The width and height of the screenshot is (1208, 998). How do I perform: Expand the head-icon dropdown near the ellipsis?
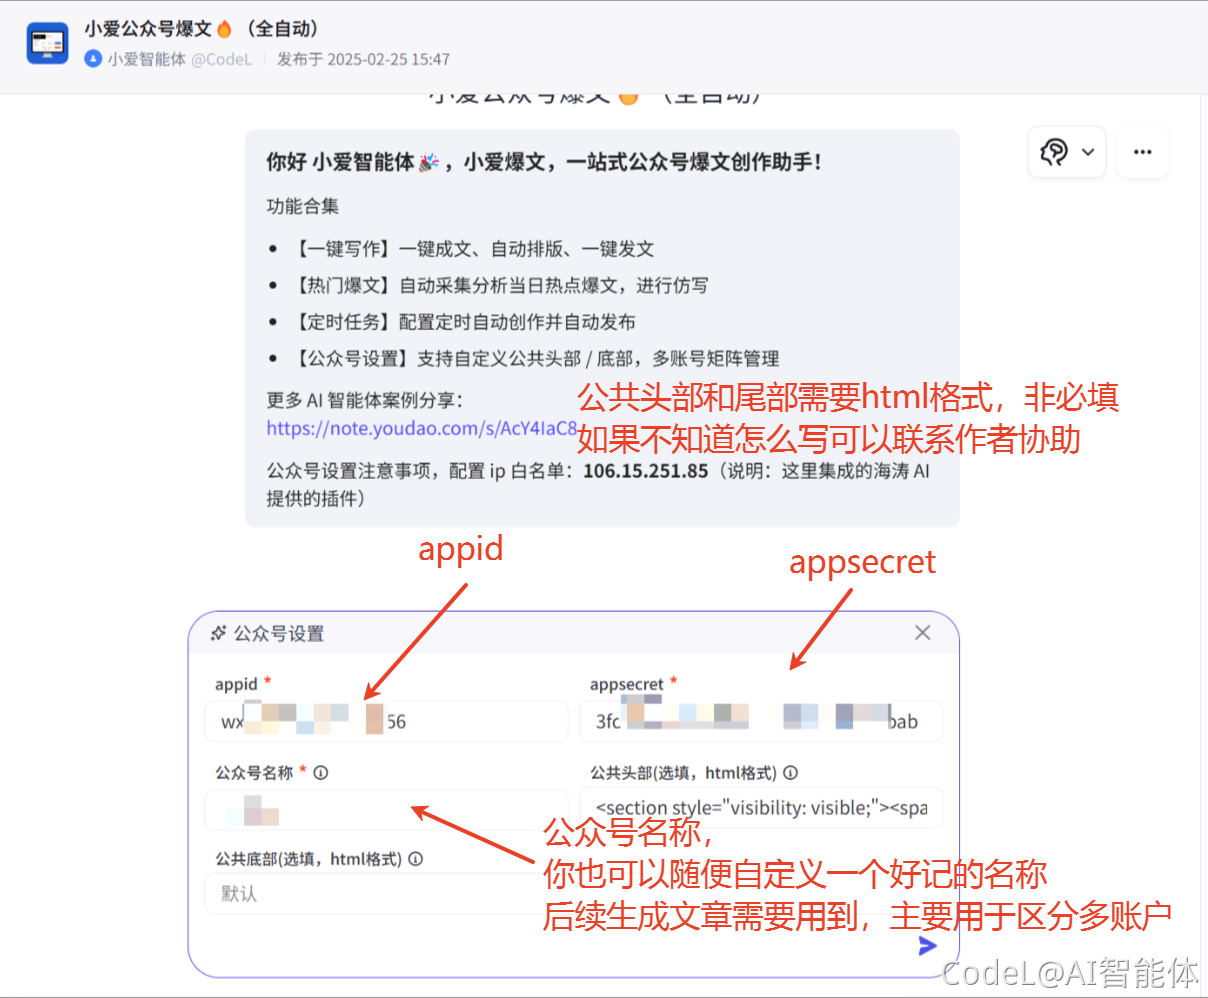(1066, 152)
